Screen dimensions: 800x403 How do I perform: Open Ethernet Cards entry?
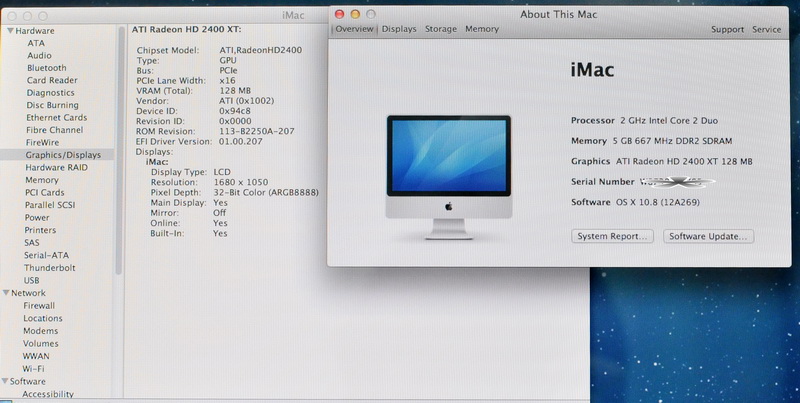tap(57, 117)
